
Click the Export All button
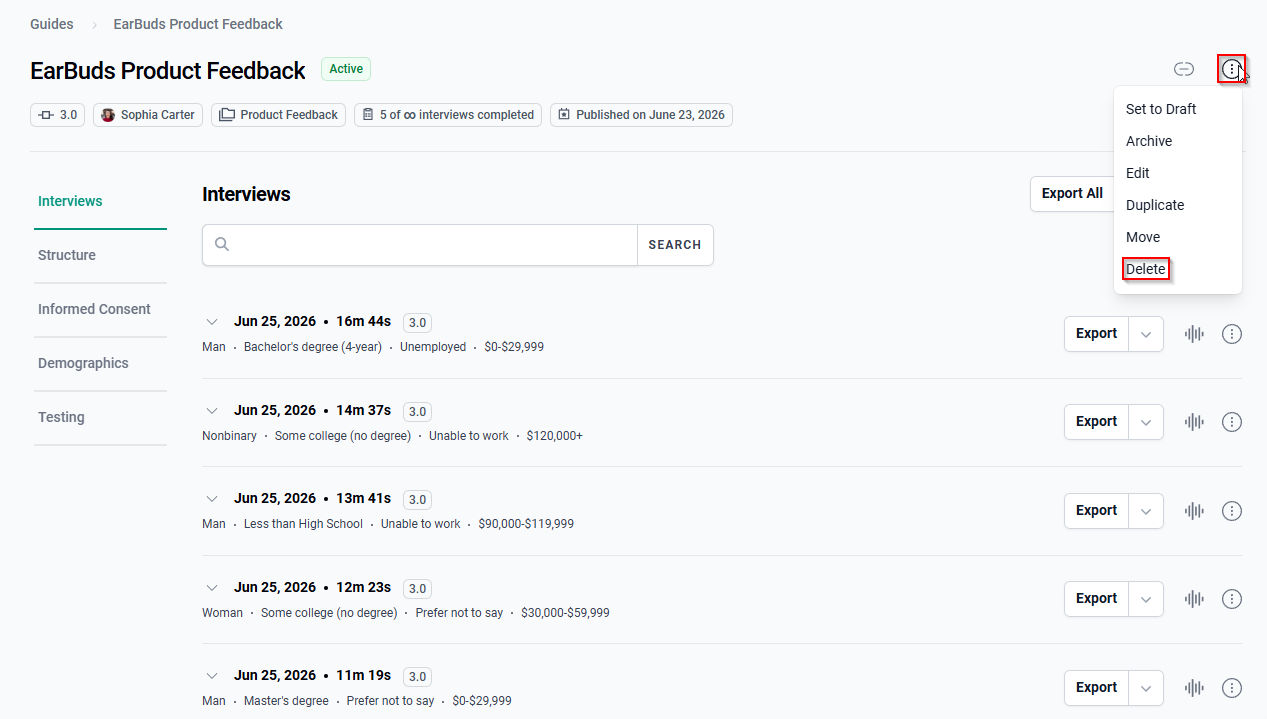coord(1072,194)
